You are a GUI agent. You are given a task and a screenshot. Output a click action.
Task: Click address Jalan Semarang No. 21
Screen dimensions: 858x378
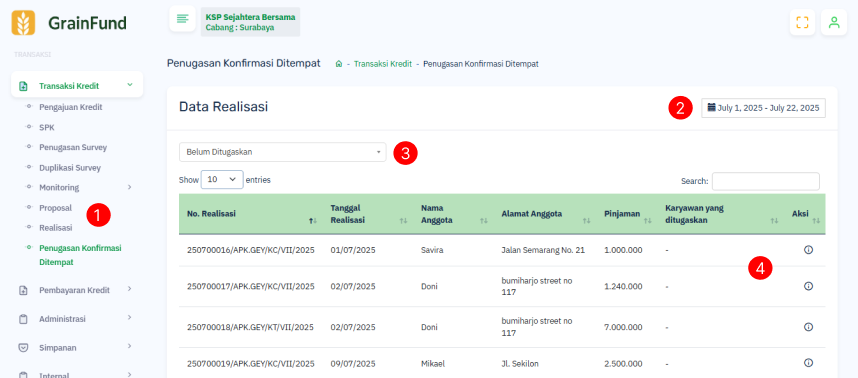[543, 250]
